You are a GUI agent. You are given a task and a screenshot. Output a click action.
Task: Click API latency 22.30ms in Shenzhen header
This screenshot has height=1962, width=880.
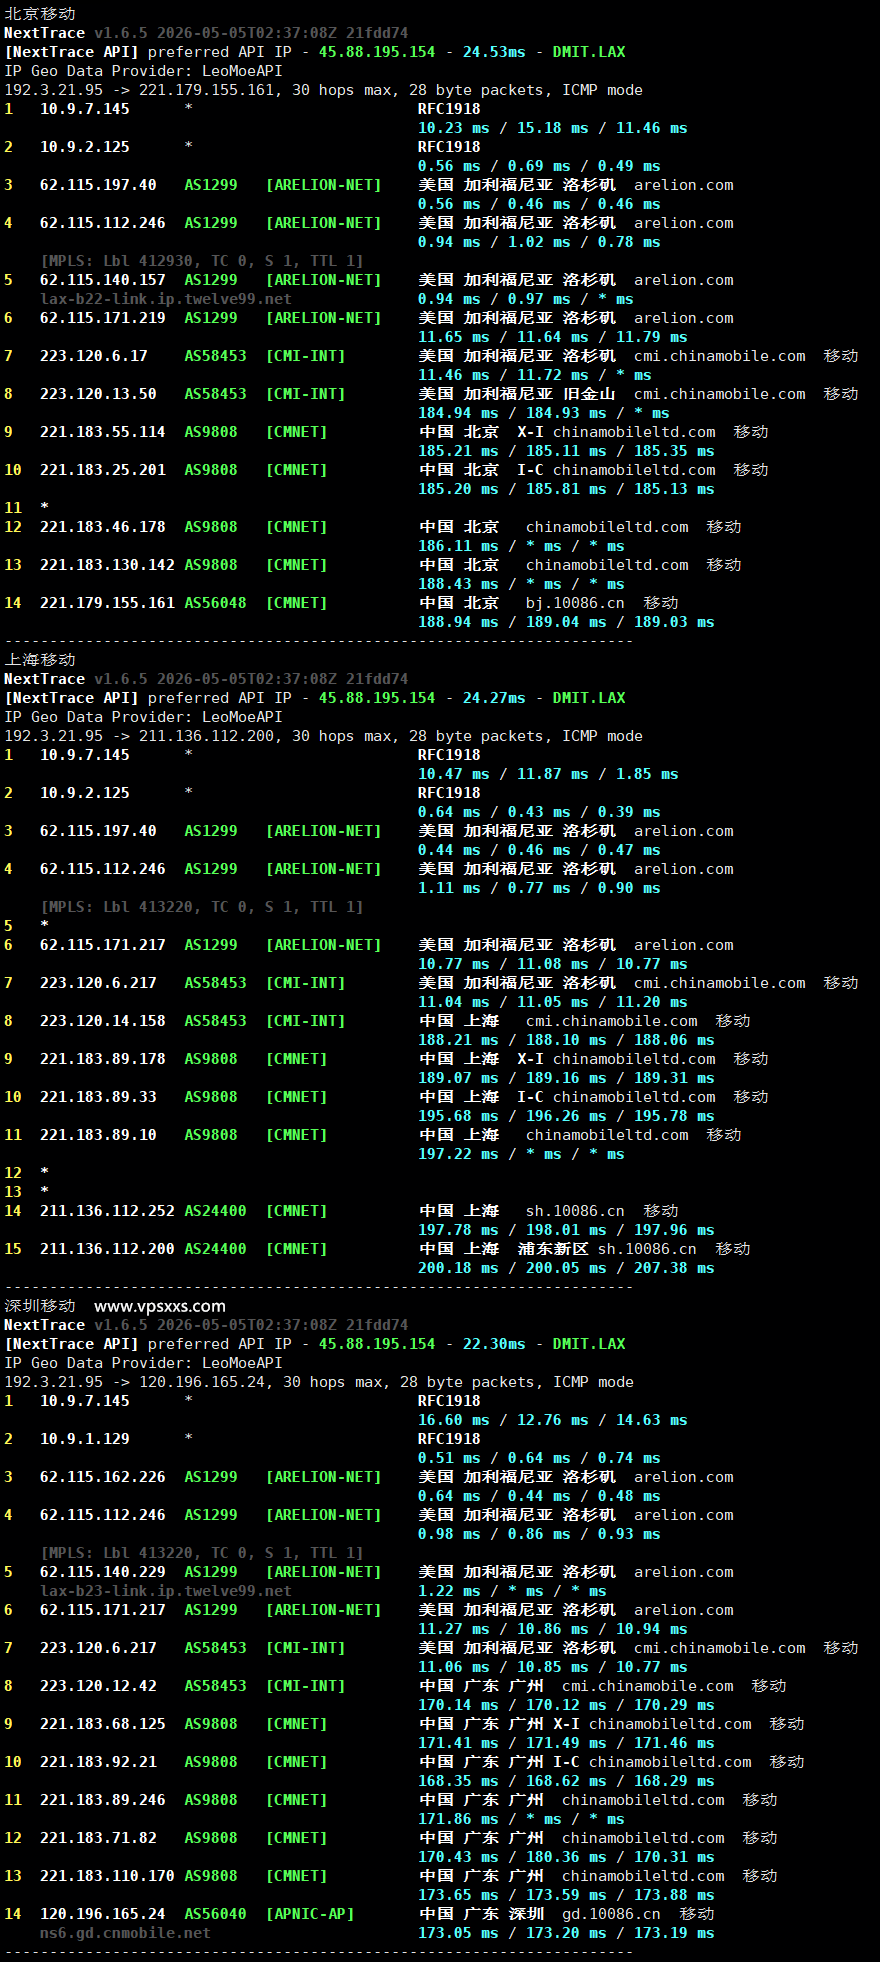point(494,1344)
